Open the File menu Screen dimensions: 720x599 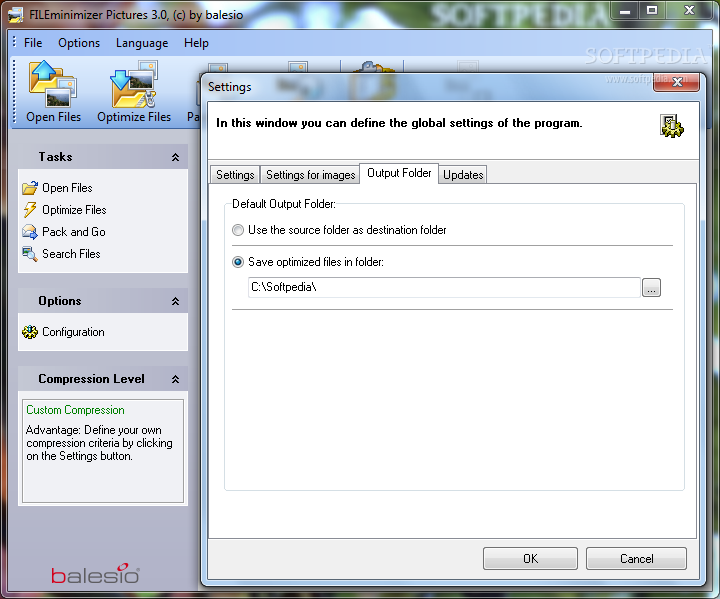(x=33, y=43)
